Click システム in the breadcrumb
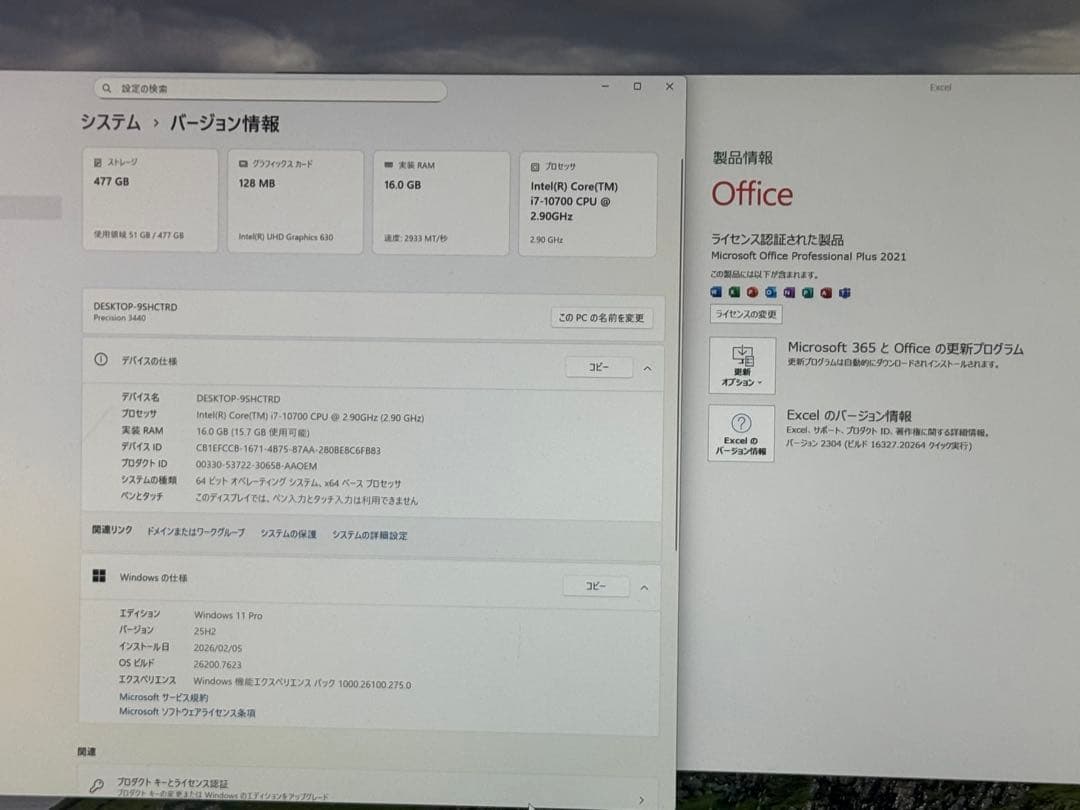Image resolution: width=1080 pixels, height=810 pixels. (110, 122)
